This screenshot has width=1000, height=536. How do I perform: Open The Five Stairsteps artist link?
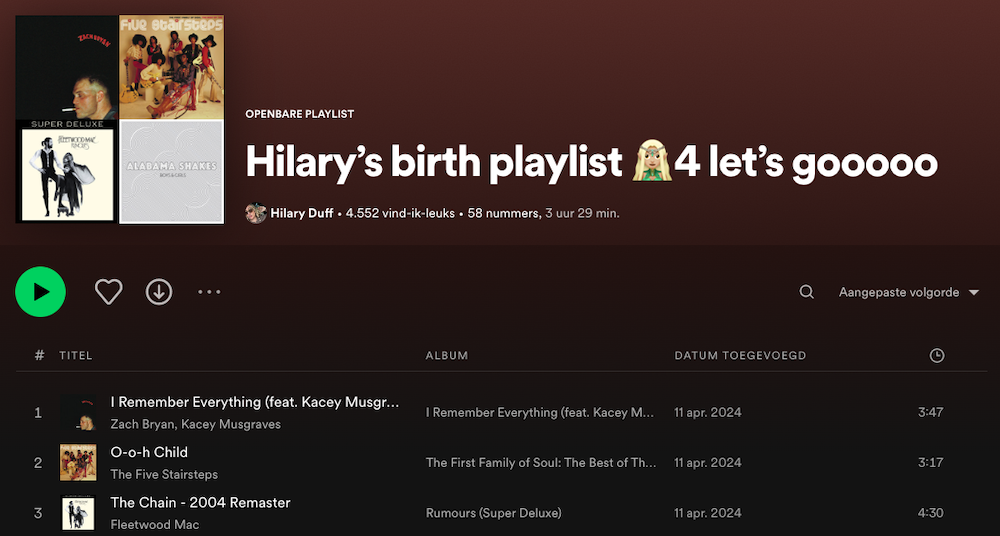[x=164, y=474]
